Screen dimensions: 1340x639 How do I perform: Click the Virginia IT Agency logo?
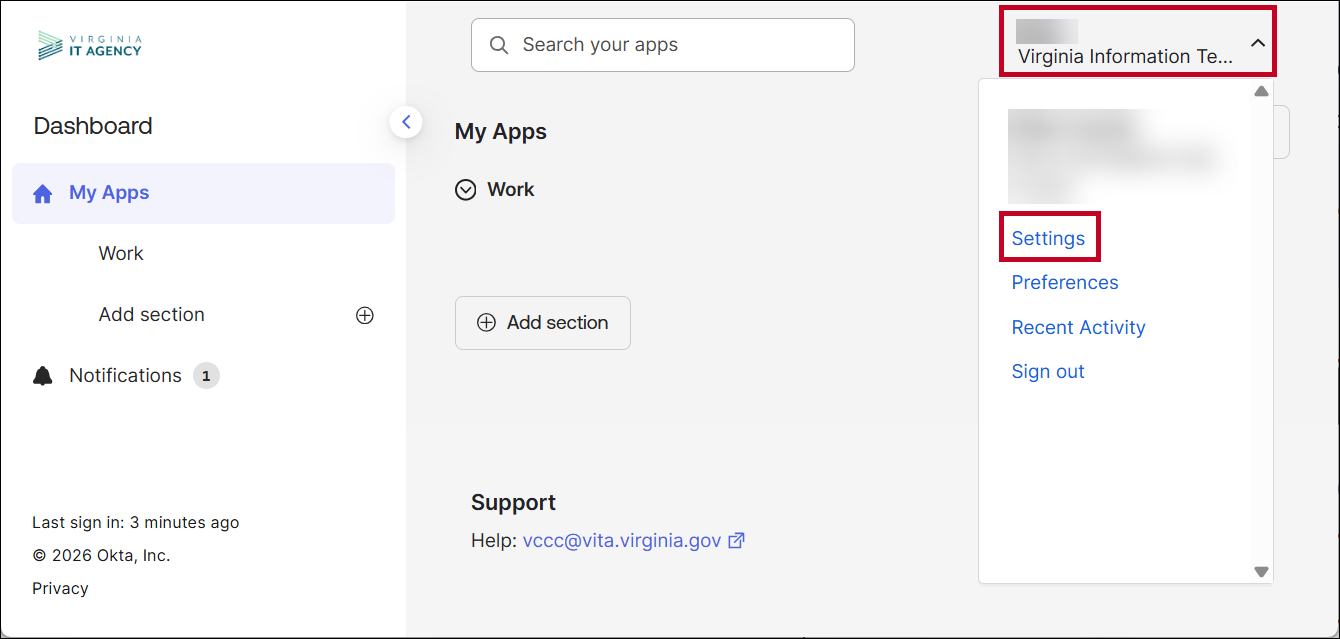(90, 45)
